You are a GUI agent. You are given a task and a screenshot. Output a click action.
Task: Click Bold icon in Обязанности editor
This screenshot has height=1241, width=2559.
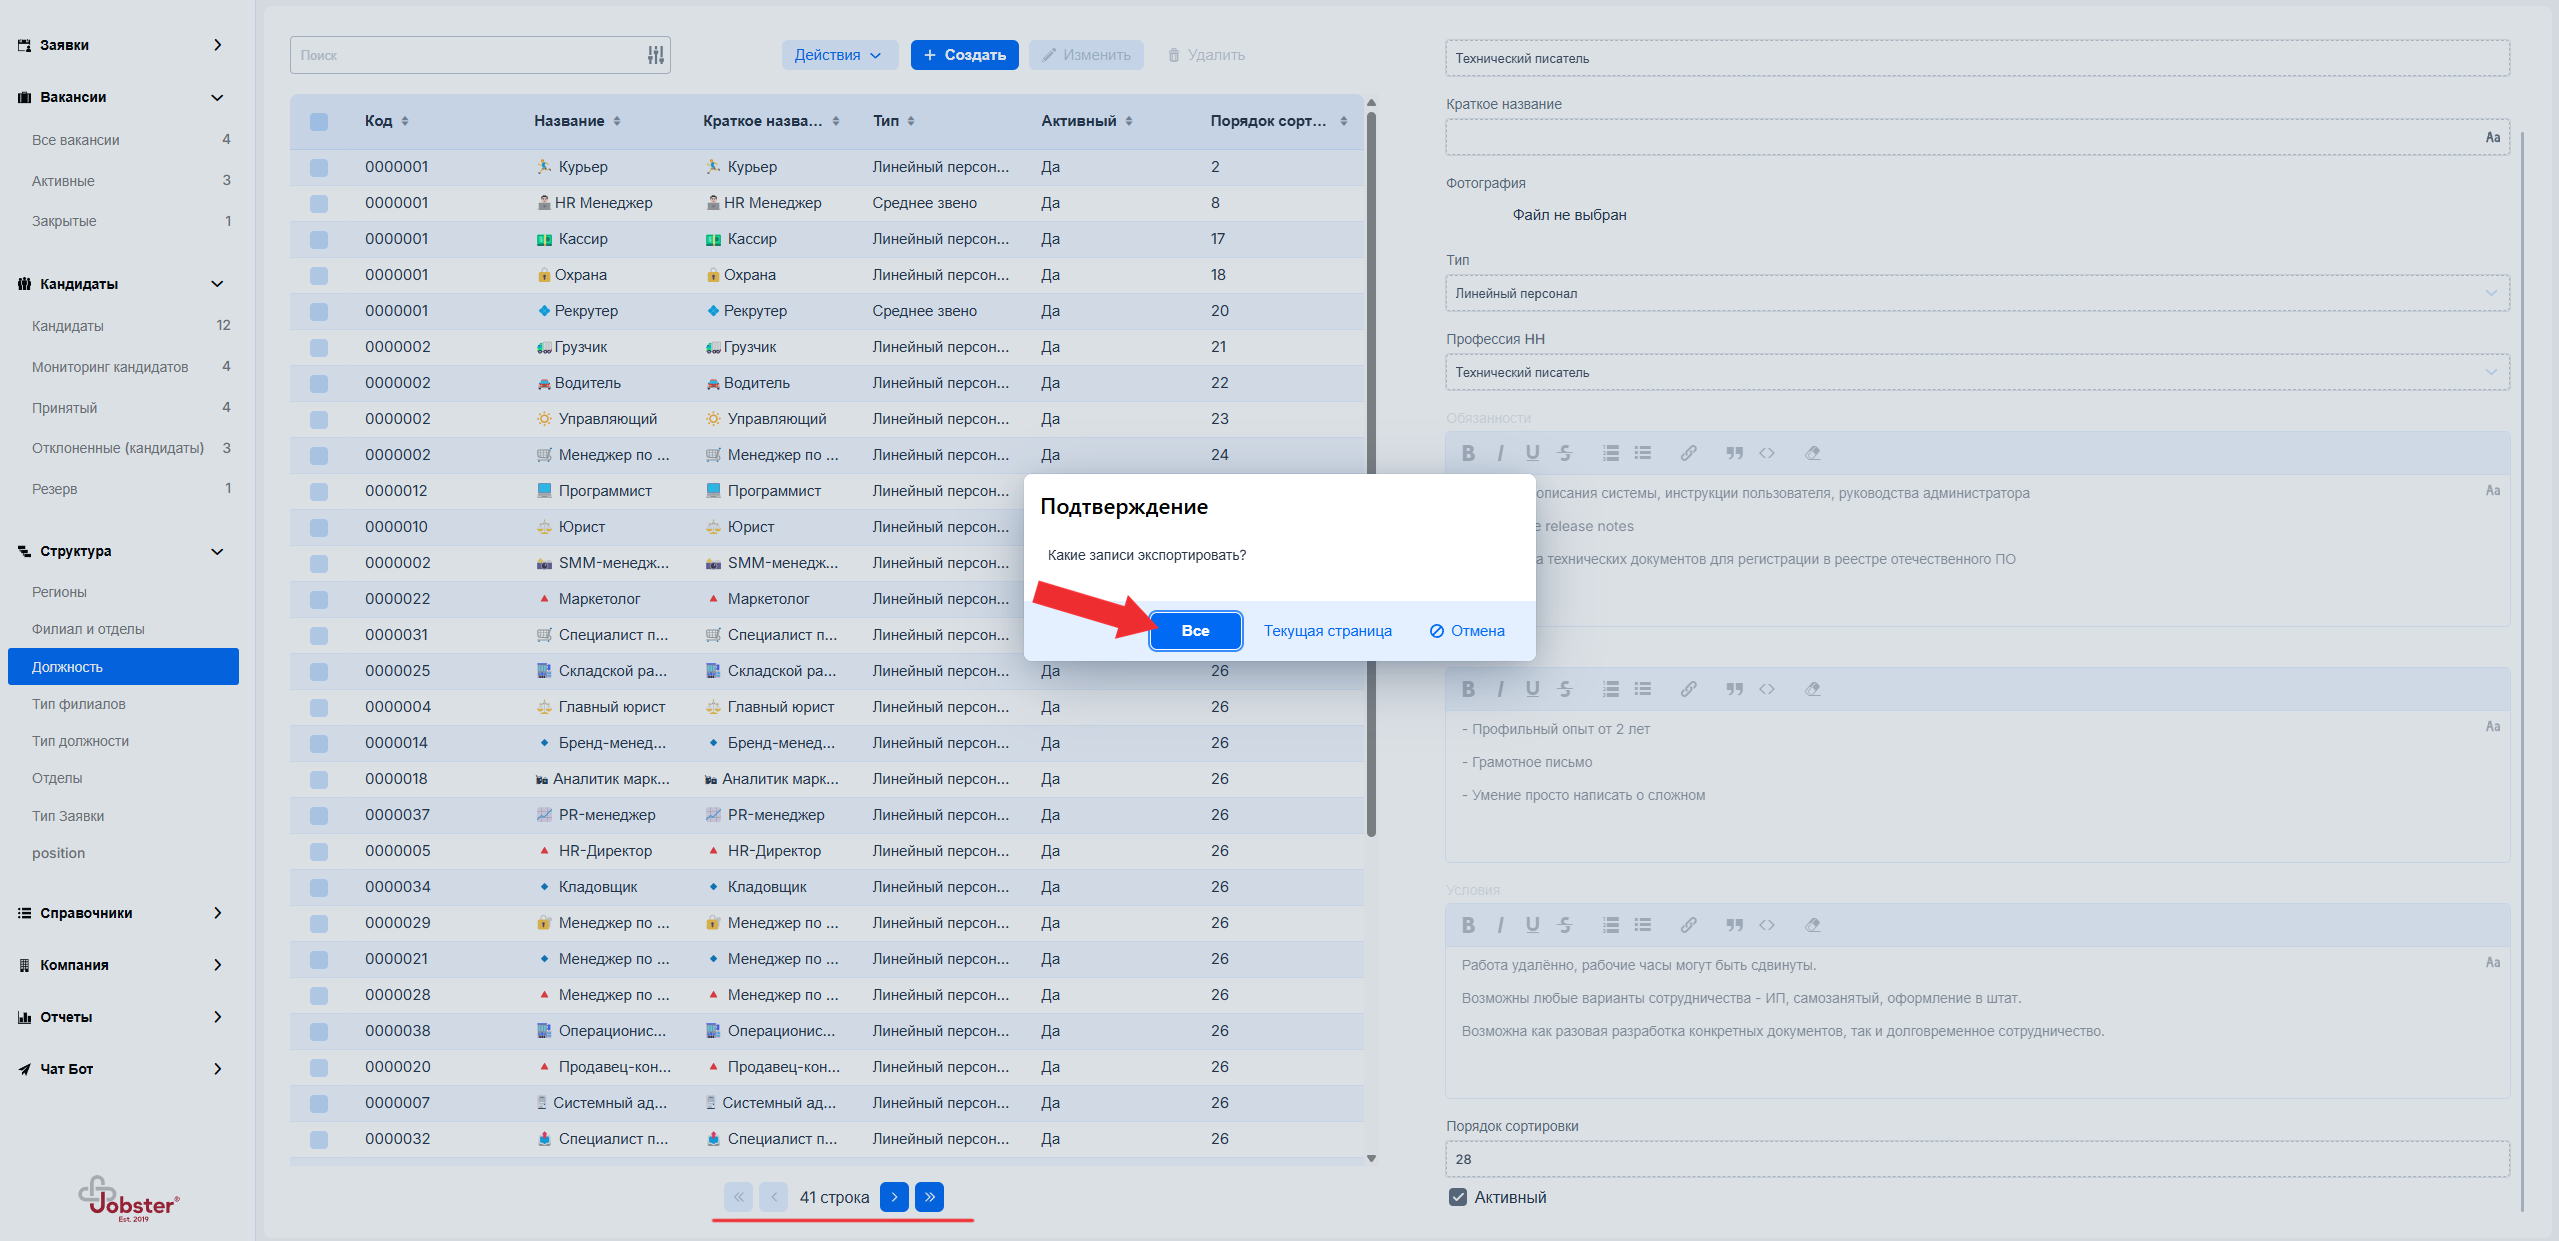pos(1468,453)
